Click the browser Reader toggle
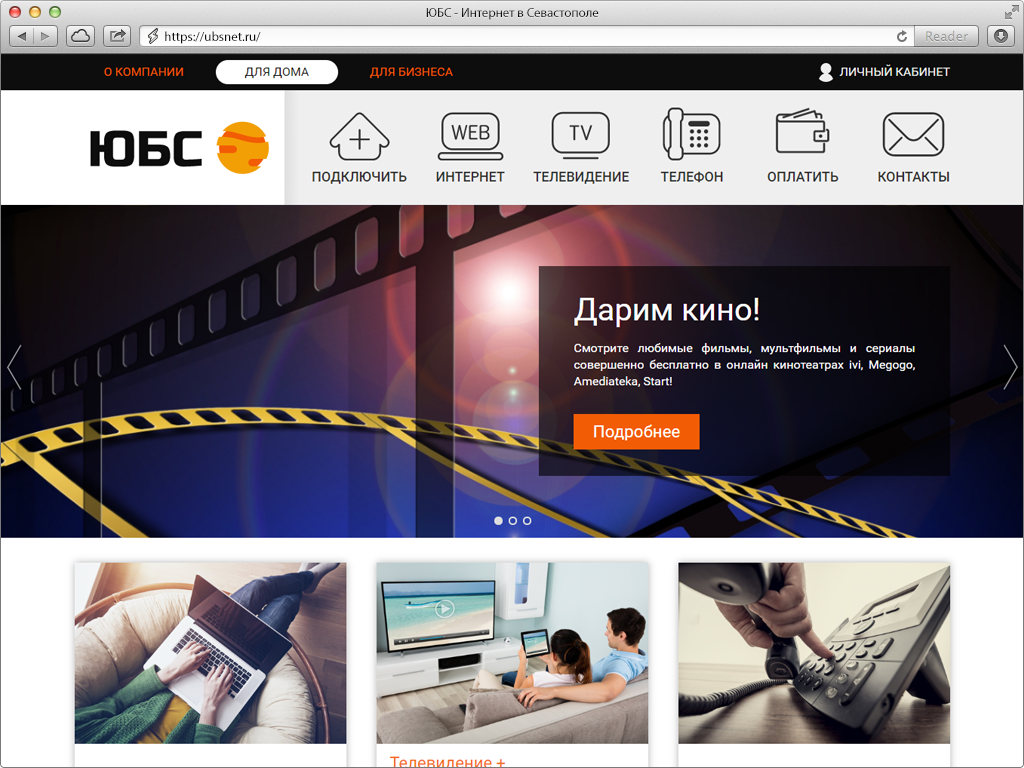The image size is (1024, 768). [945, 35]
